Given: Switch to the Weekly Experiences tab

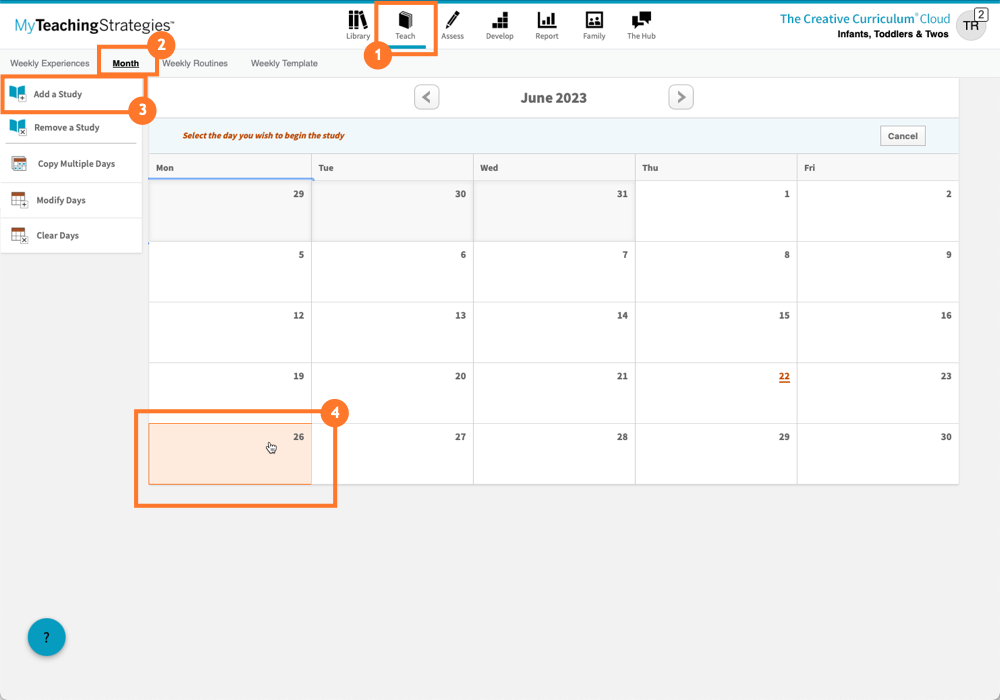Looking at the screenshot, I should click(50, 62).
